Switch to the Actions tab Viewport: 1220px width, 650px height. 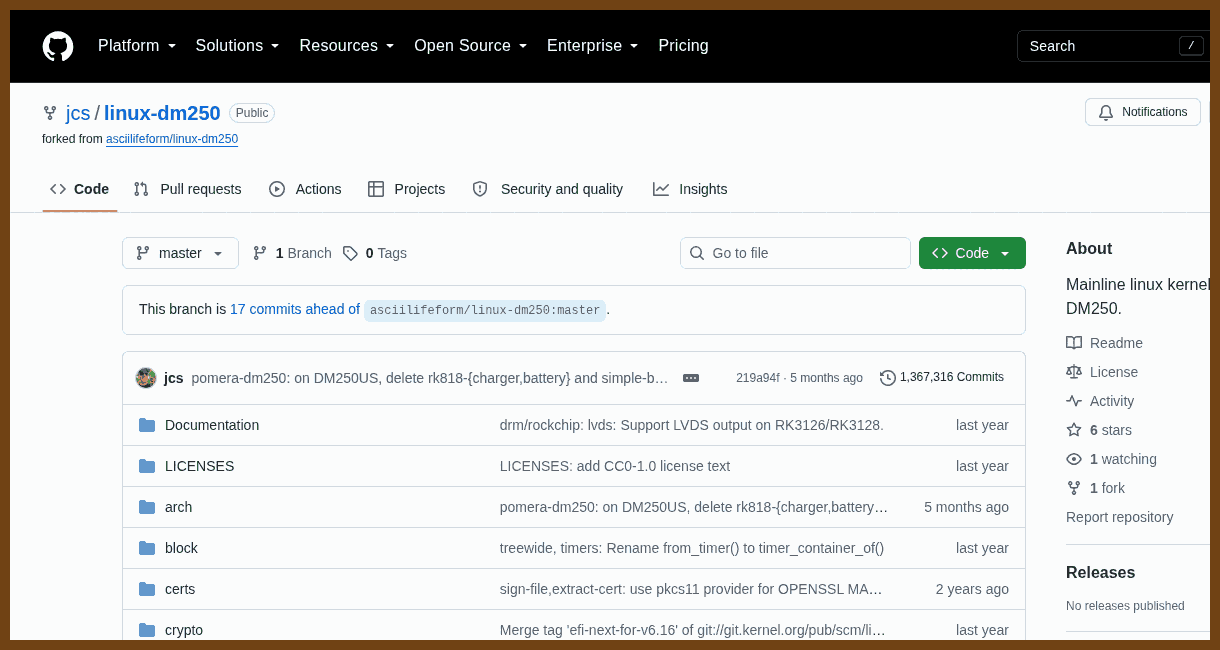(x=305, y=189)
